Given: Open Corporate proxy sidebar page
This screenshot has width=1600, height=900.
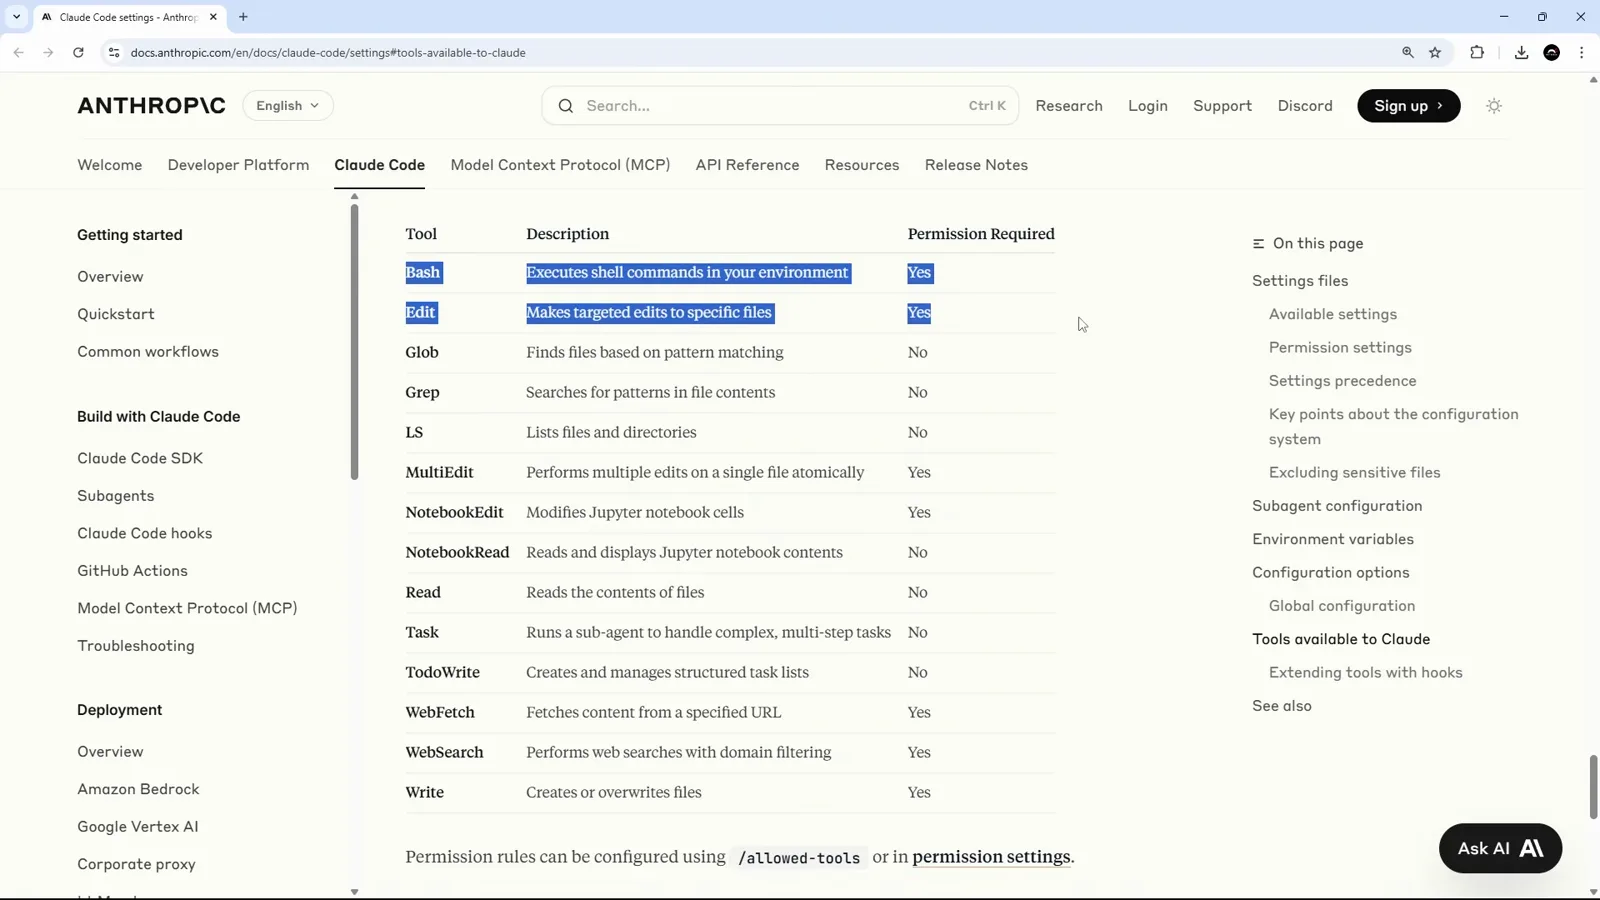Looking at the screenshot, I should click(x=136, y=864).
